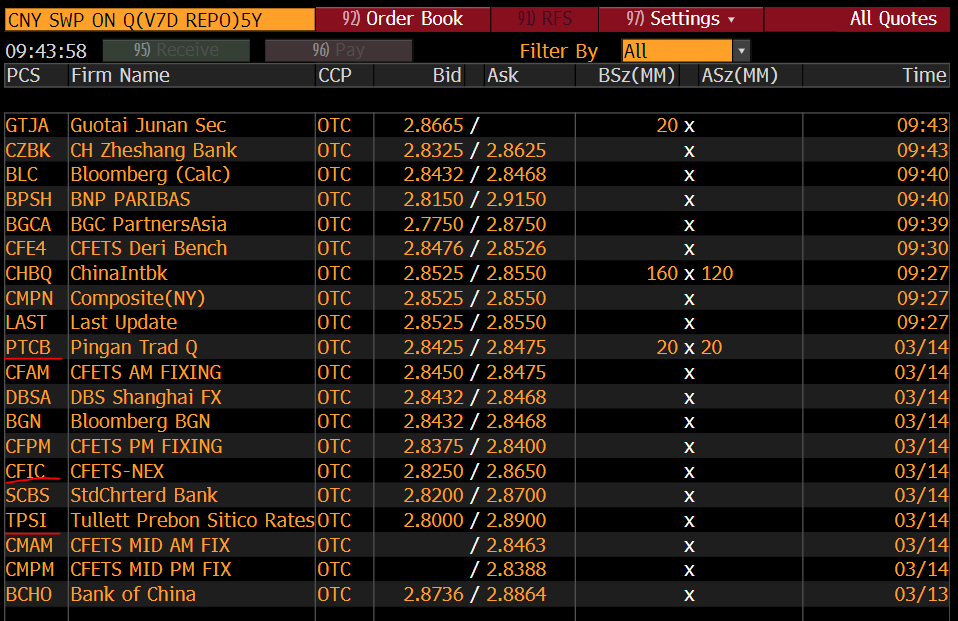Click Guotai Junan bid 2.8665
The width and height of the screenshot is (958, 621).
click(x=433, y=125)
